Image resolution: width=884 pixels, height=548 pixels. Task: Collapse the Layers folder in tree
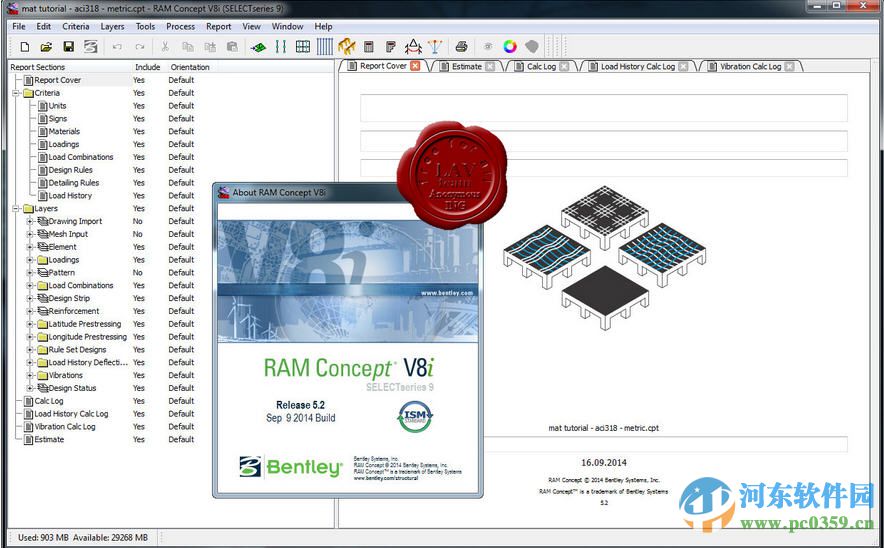pos(16,209)
